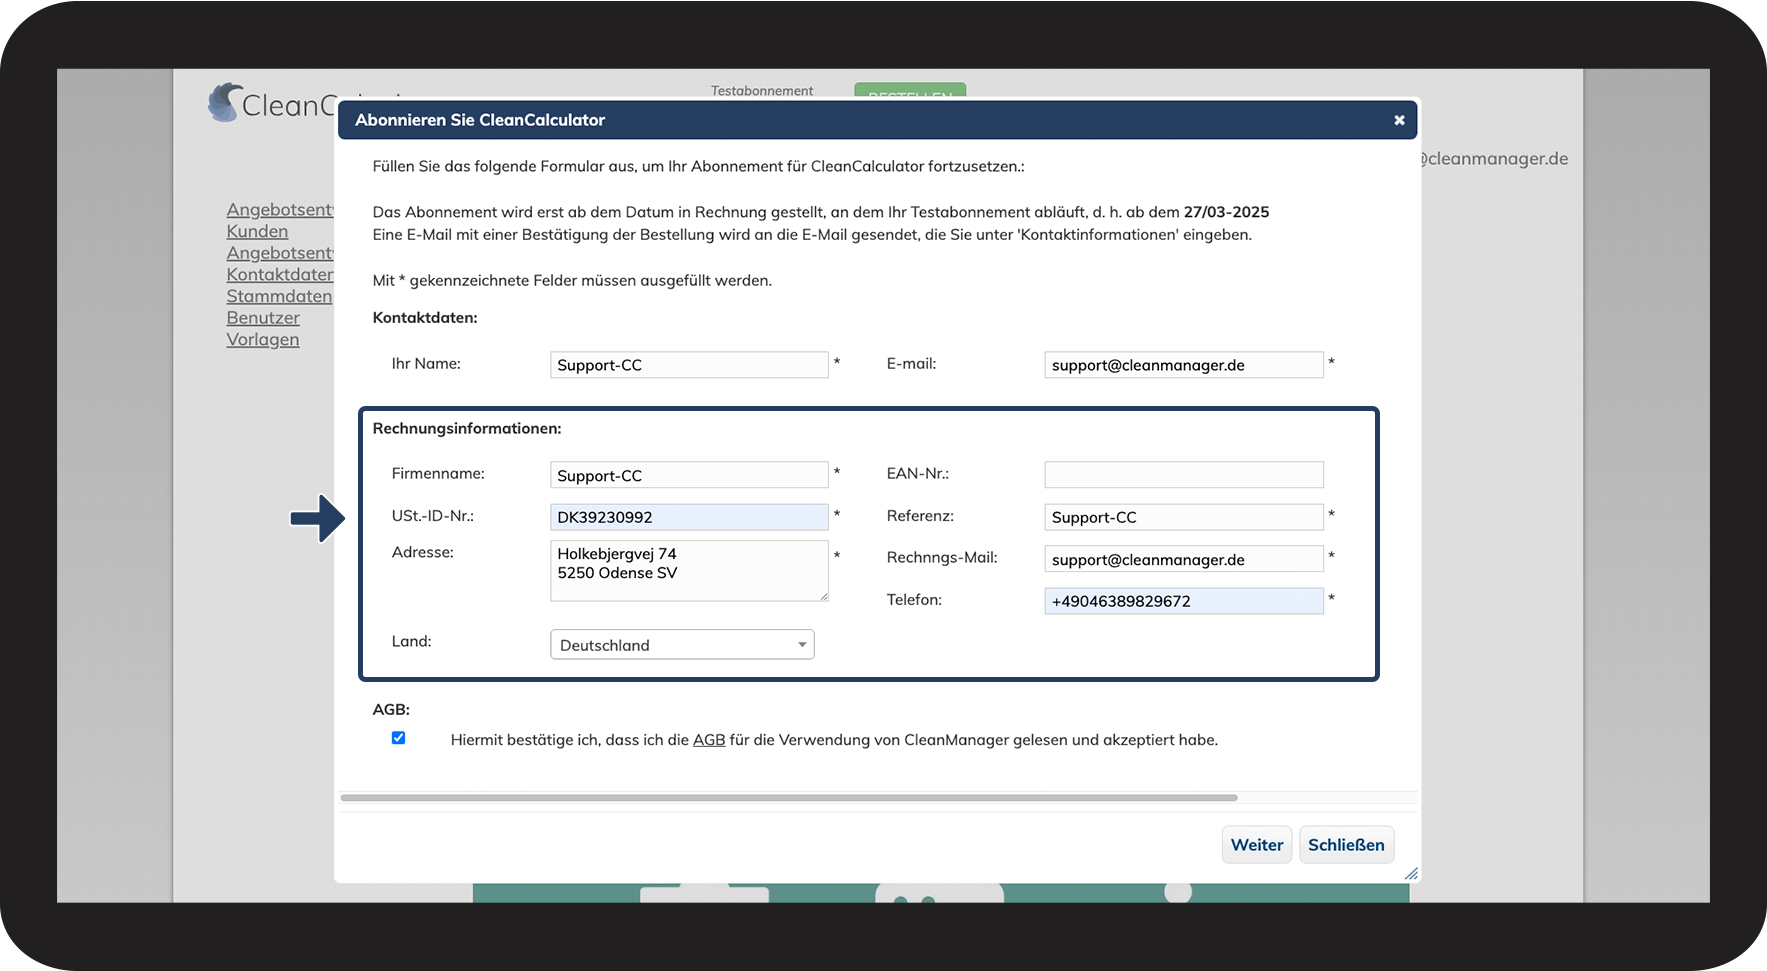Click the horizontal scrollbar in the dialog
This screenshot has height=971, width=1767.
coord(788,798)
